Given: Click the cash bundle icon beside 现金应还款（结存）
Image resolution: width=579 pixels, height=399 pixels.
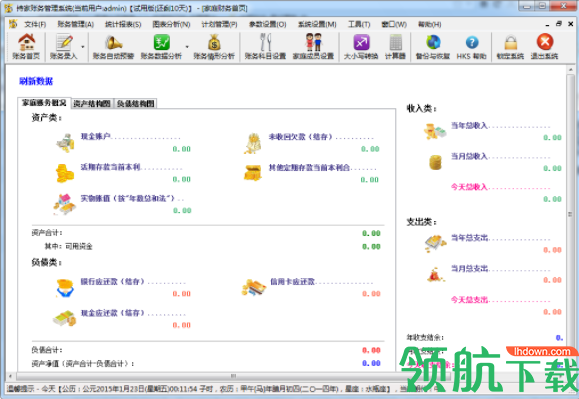Looking at the screenshot, I should point(65,318).
